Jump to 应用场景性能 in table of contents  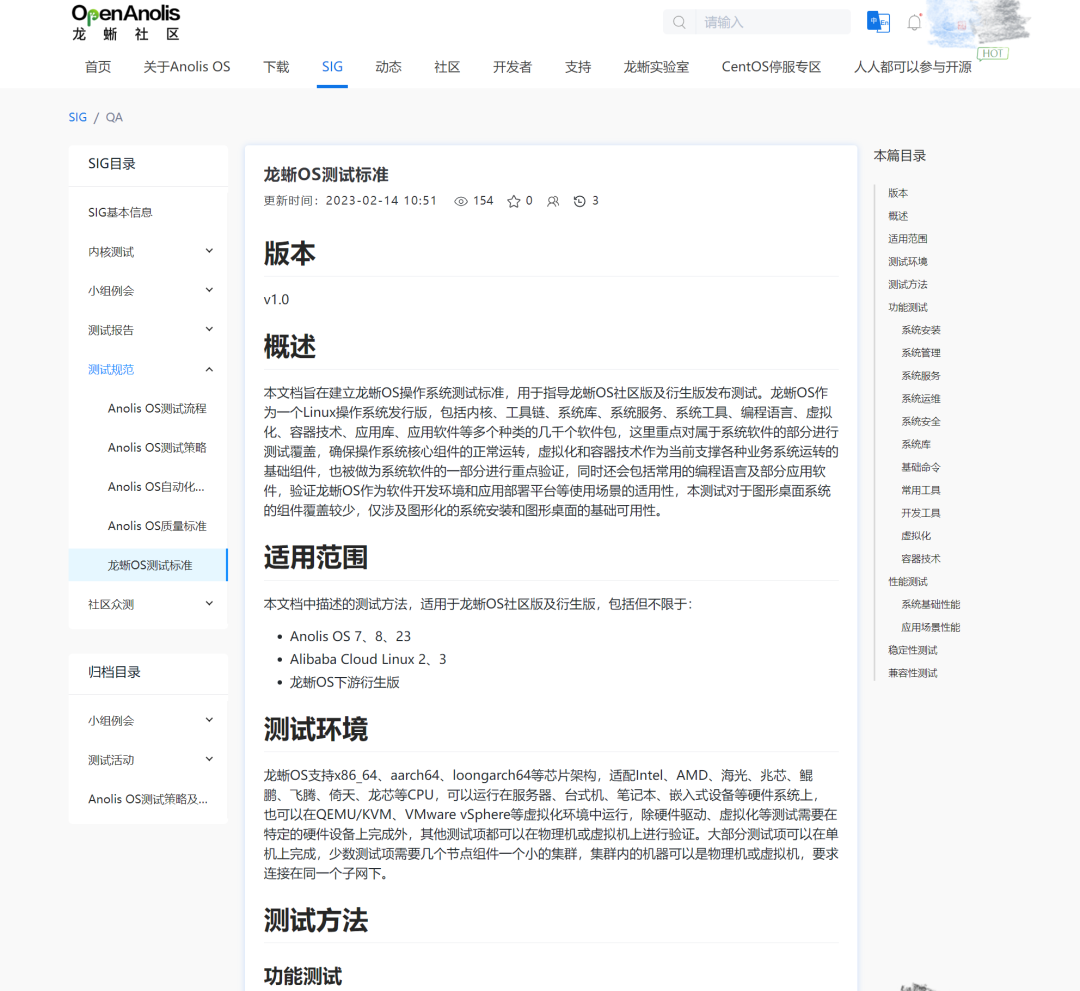click(x=931, y=627)
